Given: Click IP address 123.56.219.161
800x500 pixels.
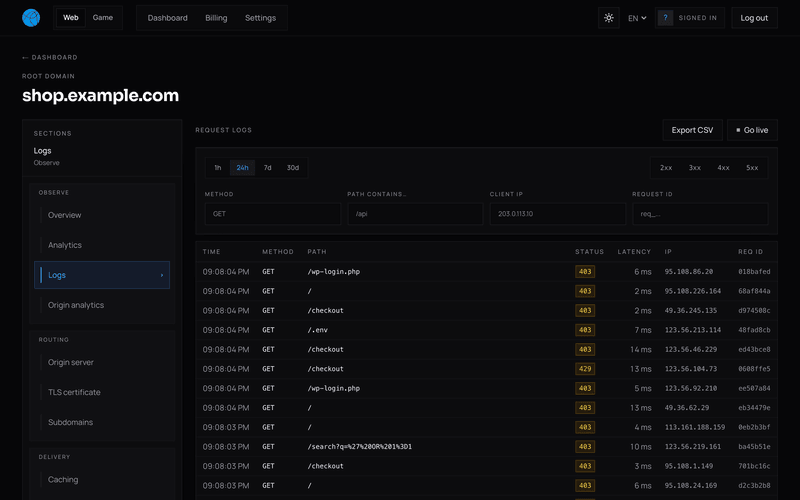Looking at the screenshot, I should pyautogui.click(x=693, y=446).
